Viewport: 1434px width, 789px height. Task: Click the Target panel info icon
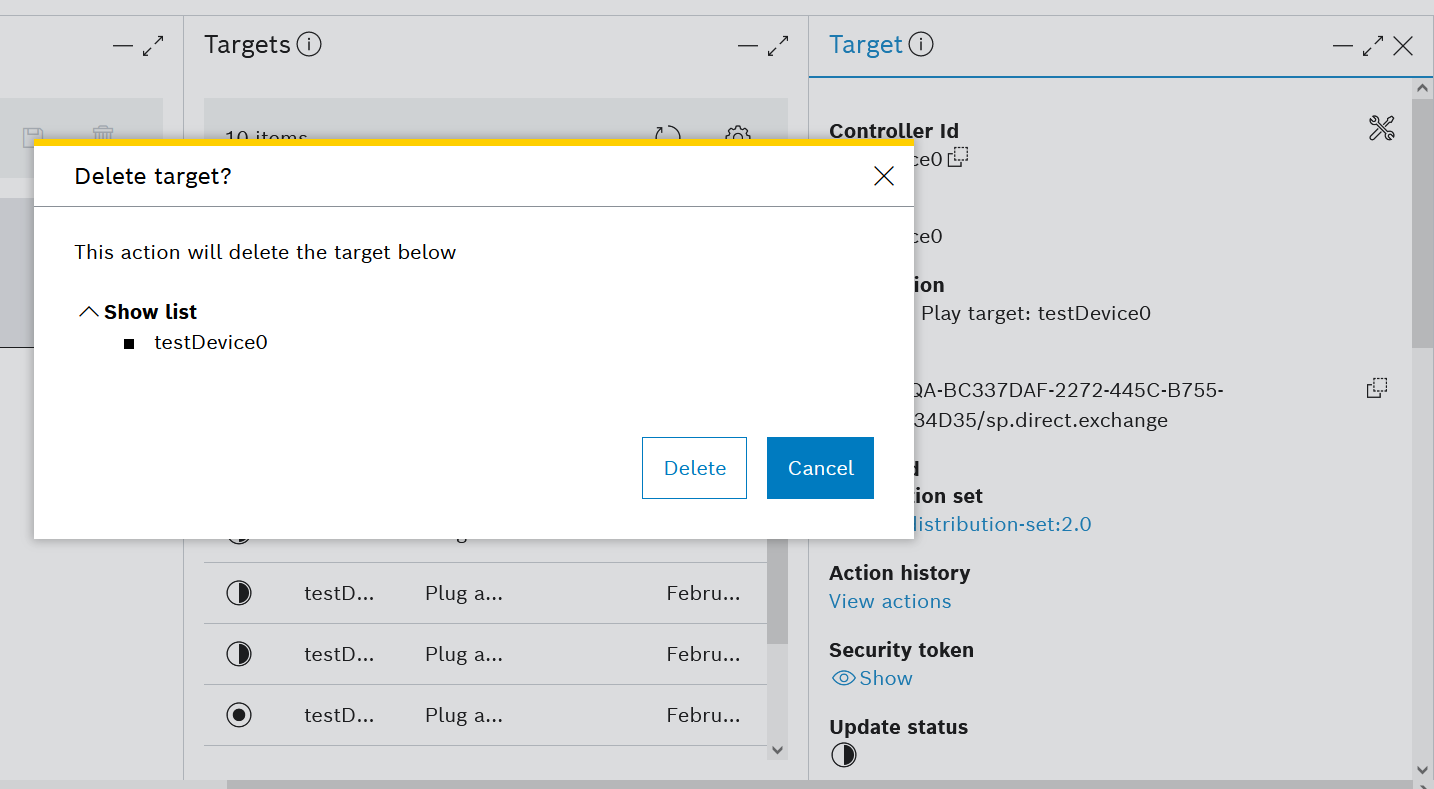click(x=921, y=45)
